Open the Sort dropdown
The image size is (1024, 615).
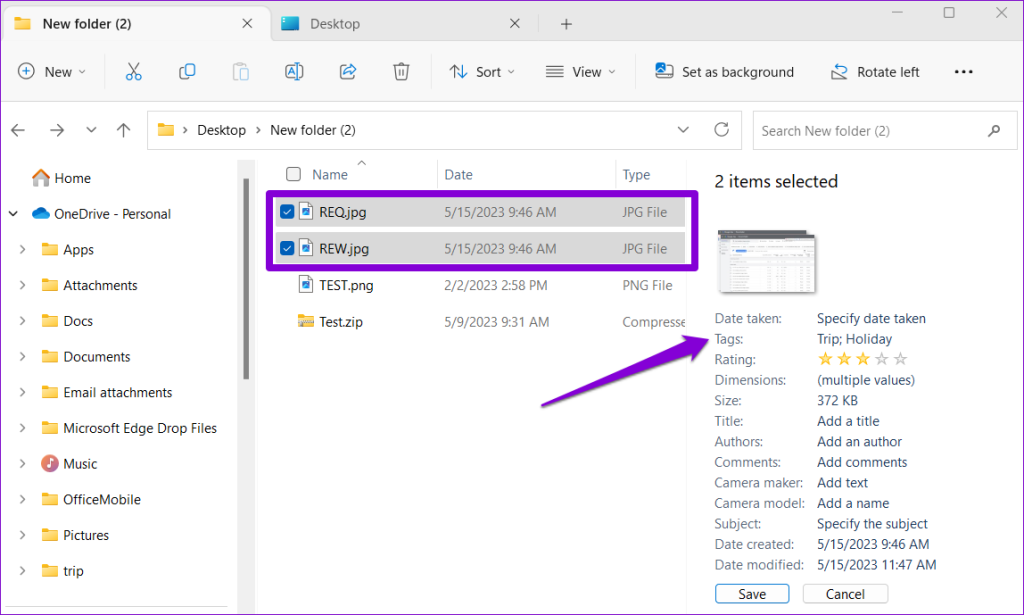(482, 72)
